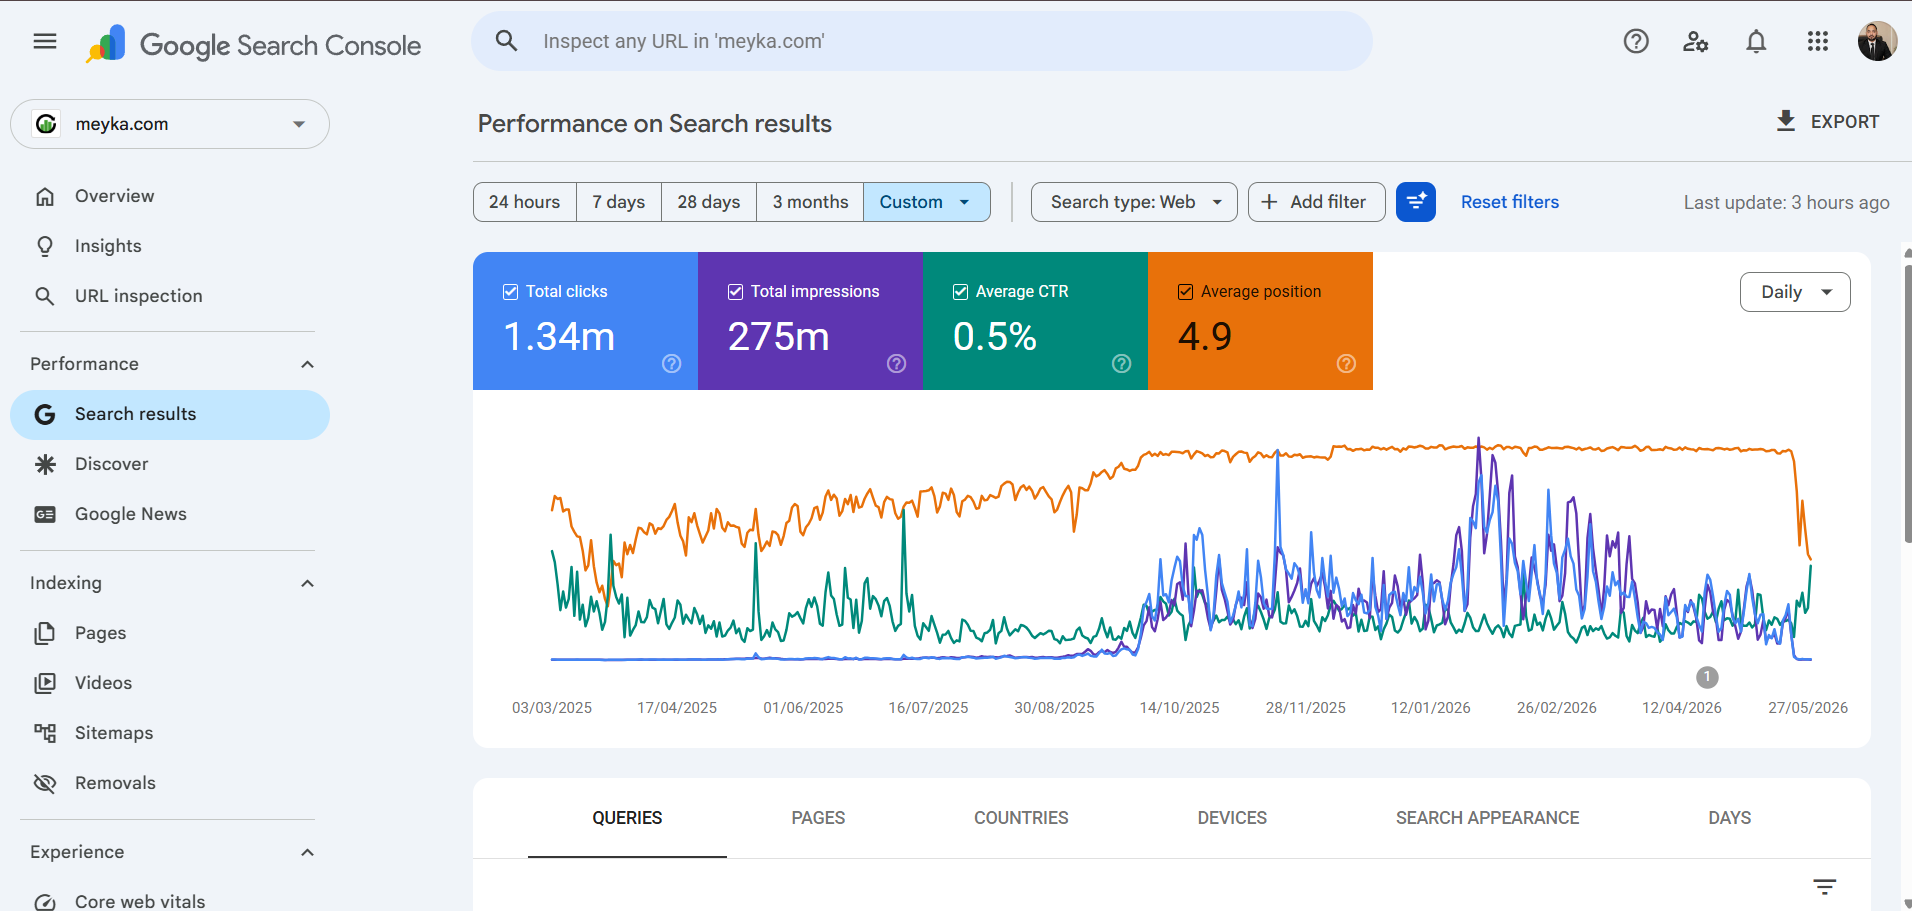Click the Google News icon
The image size is (1912, 911).
point(45,514)
